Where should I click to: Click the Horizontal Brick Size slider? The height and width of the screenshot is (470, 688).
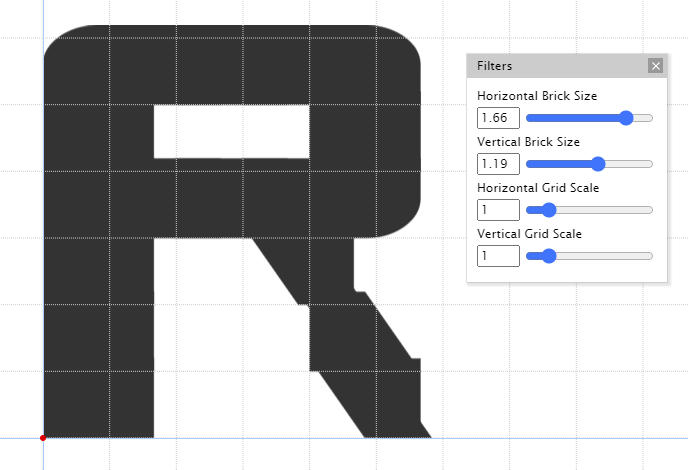point(589,118)
